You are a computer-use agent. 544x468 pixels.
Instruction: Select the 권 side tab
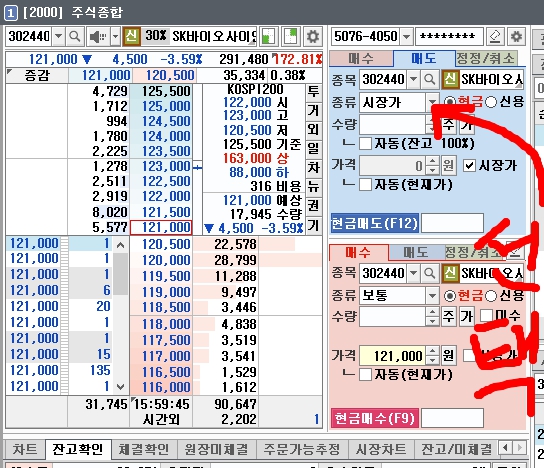click(313, 205)
